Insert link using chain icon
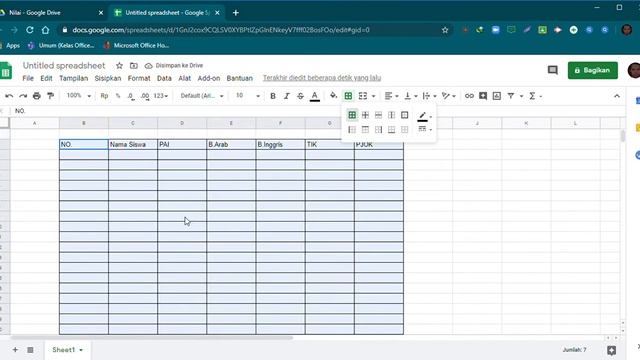The height and width of the screenshot is (360, 640). [x=469, y=96]
